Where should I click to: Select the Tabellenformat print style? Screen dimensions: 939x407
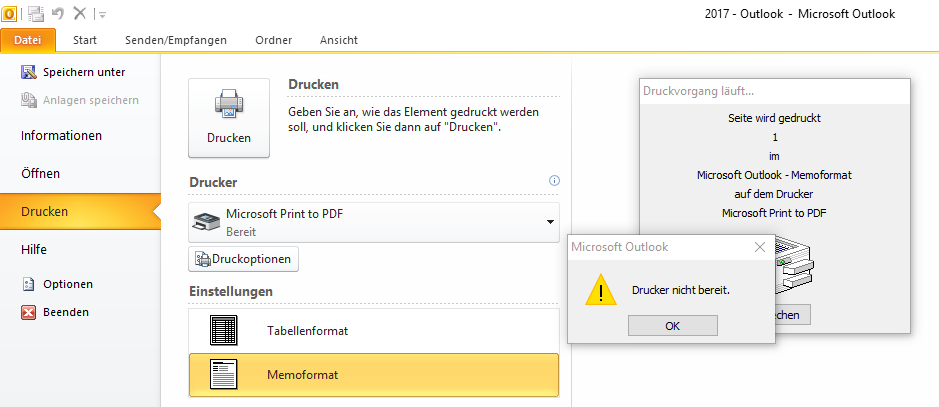point(374,330)
